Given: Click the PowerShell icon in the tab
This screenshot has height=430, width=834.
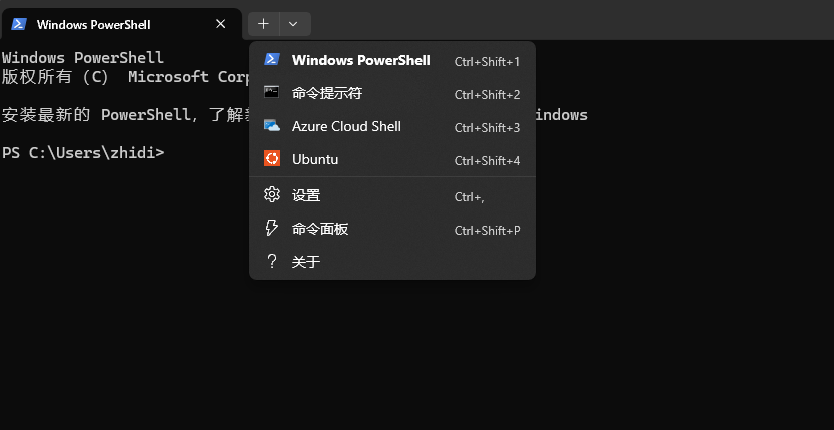Looking at the screenshot, I should click(18, 24).
